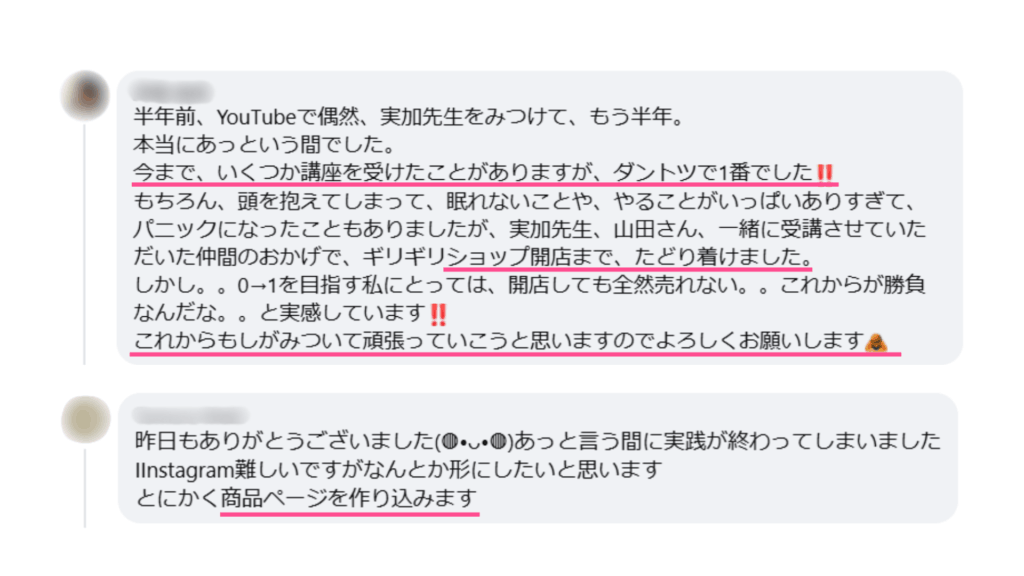1024x576 pixels.
Task: Click the vertical thread line below second avatar
Action: point(85,488)
